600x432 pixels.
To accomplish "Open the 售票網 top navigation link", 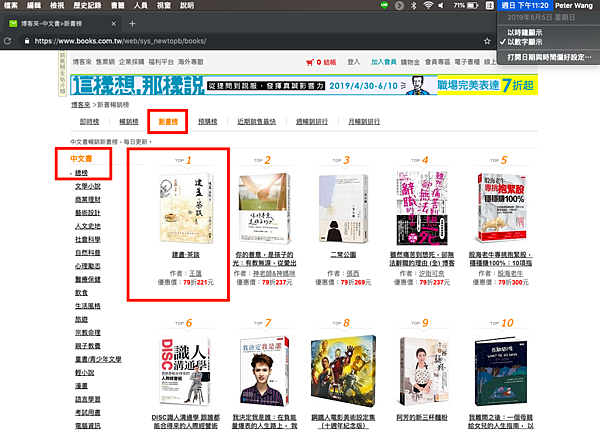I will click(105, 62).
